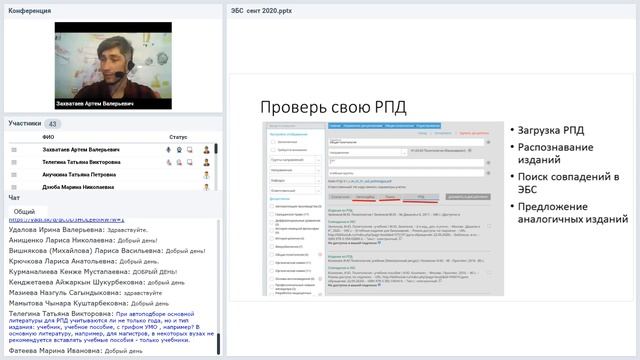Click the muted microphone icon for Телегина Татьяна Викторовна
Screen dimensions: 640x360
click(x=169, y=162)
